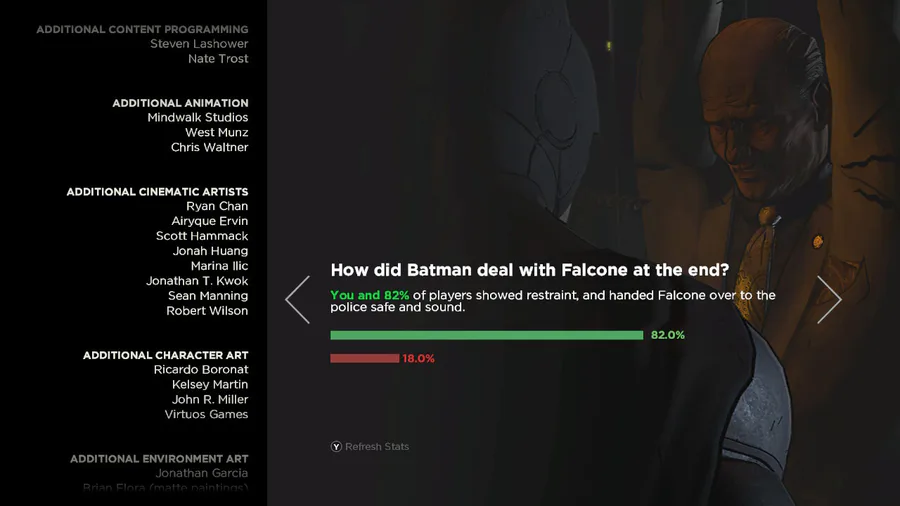The width and height of the screenshot is (900, 506).
Task: Click Ryan Chan in the credits
Action: click(x=217, y=206)
